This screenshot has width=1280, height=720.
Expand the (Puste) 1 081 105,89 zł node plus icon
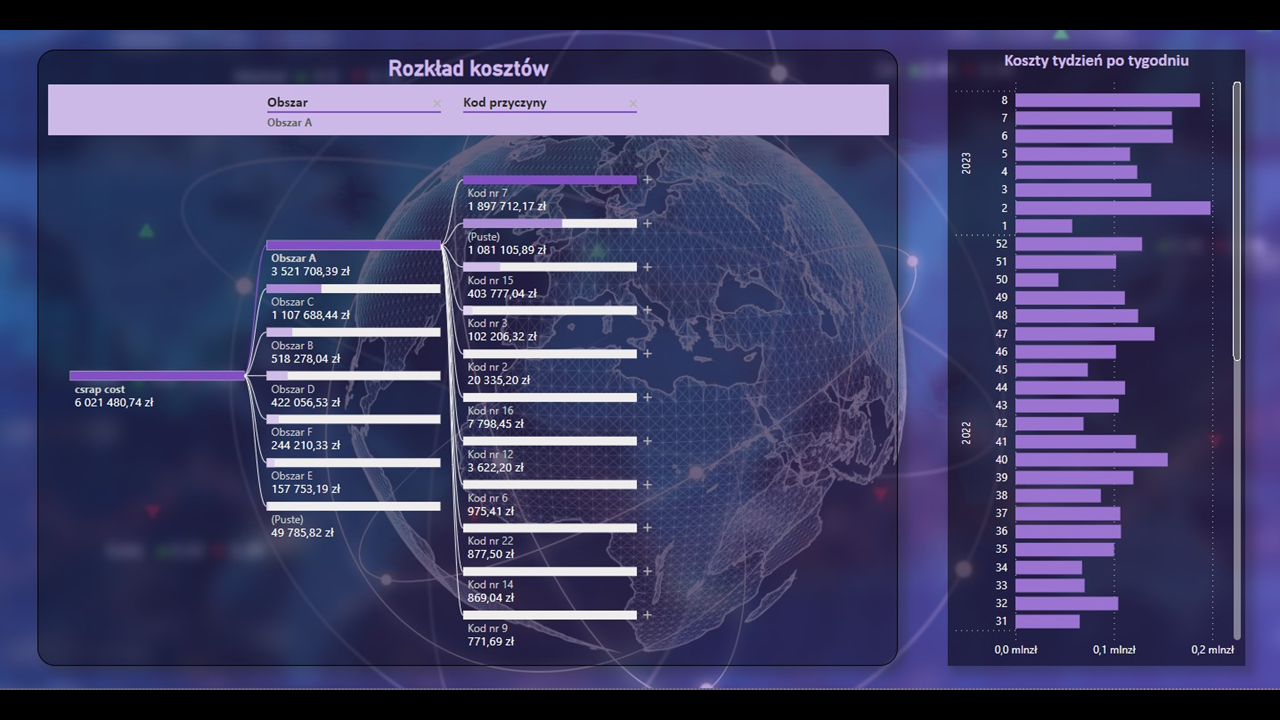click(647, 223)
